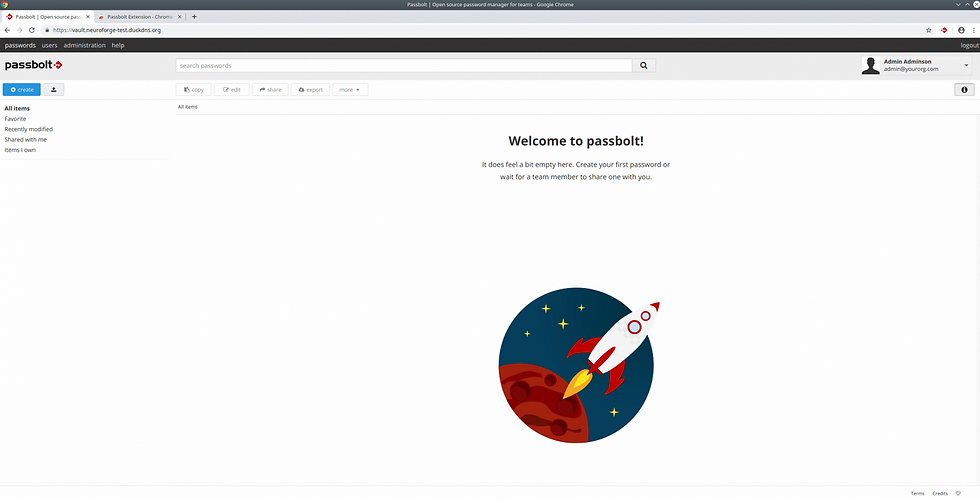Click the 'Welcome to passbolt!' heading
Screen dimensions: 980x500
576,141
